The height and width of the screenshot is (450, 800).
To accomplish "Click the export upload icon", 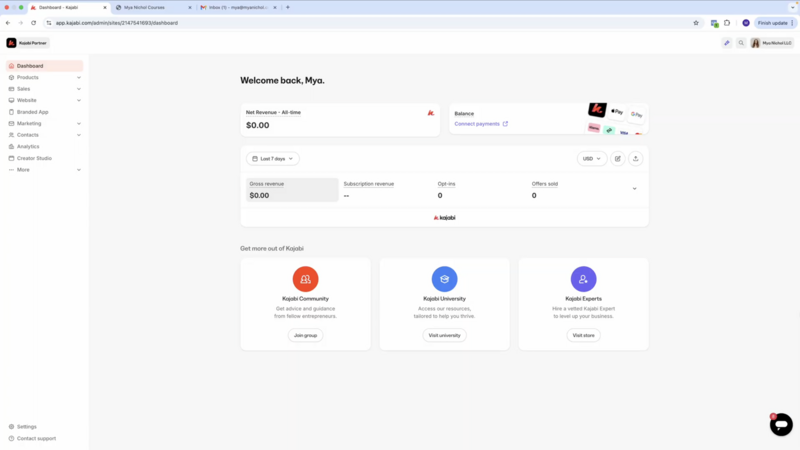I will pos(635,159).
